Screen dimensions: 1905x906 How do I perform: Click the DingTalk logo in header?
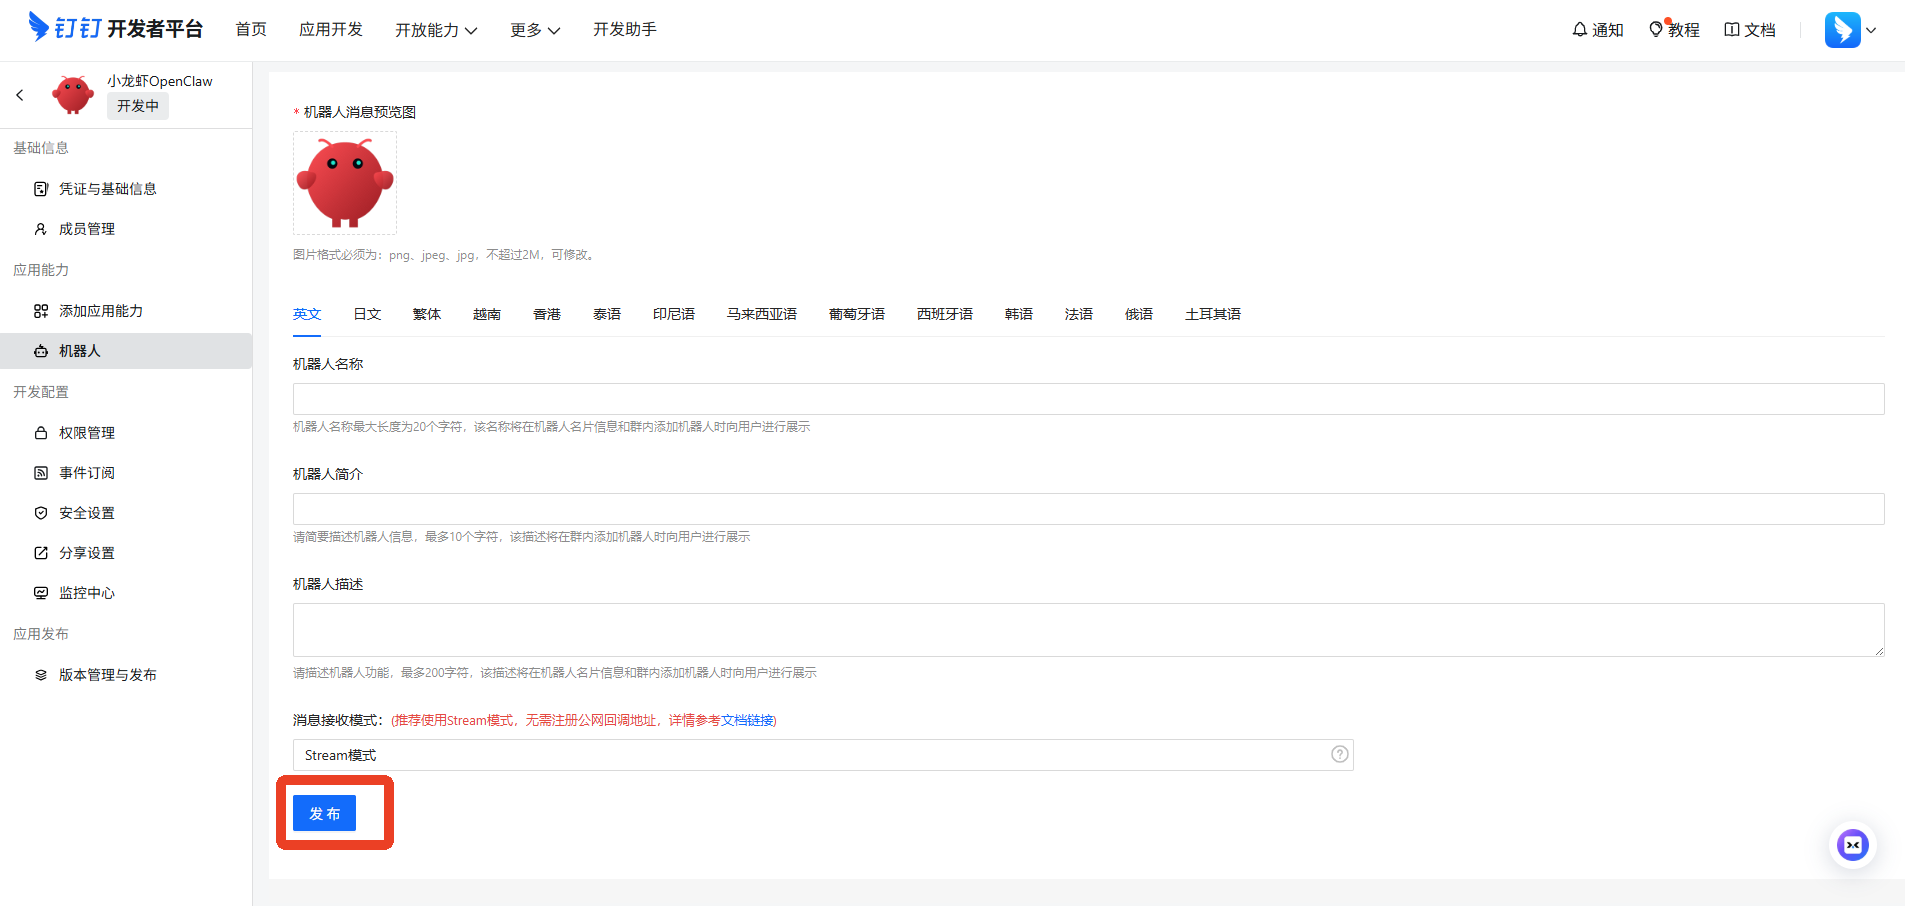tap(115, 28)
